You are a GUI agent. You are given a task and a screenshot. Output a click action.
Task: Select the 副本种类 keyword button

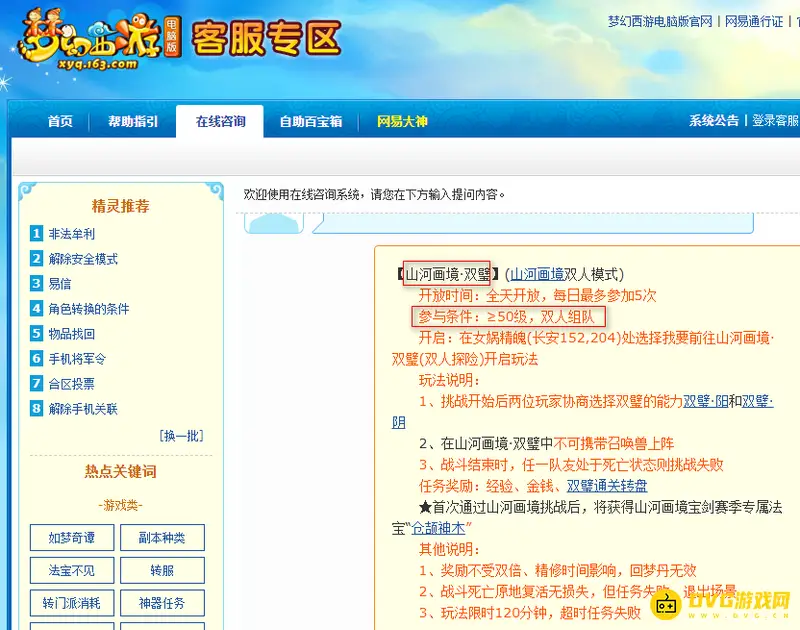point(162,538)
